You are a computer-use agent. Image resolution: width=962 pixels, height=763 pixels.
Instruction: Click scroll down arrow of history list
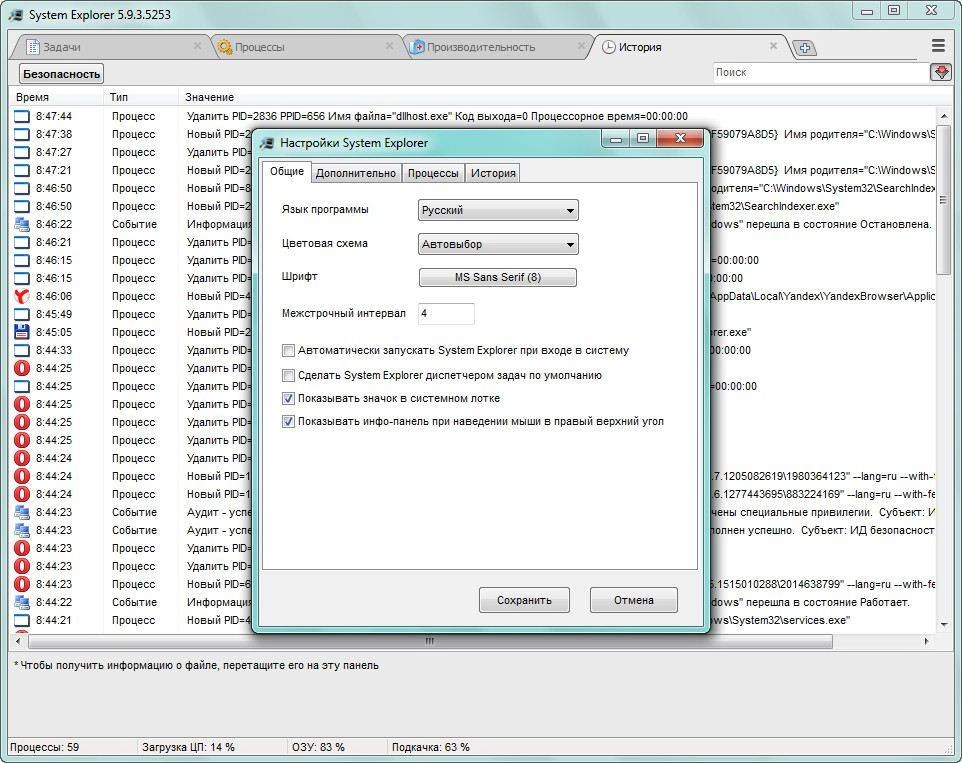(943, 625)
